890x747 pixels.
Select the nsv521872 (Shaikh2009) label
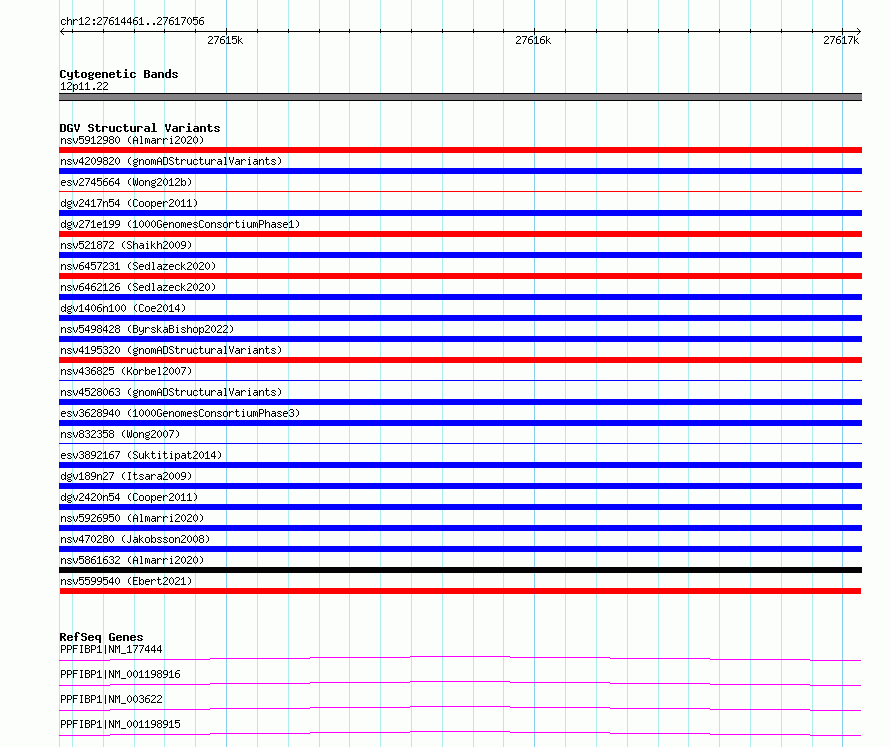126,245
